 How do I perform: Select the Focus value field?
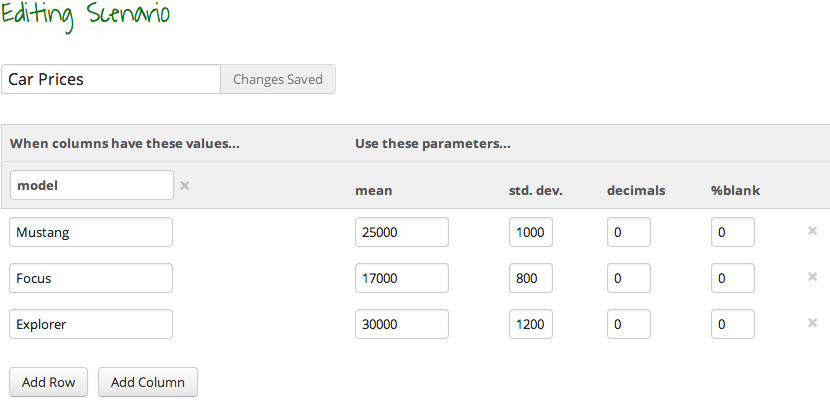pos(91,278)
